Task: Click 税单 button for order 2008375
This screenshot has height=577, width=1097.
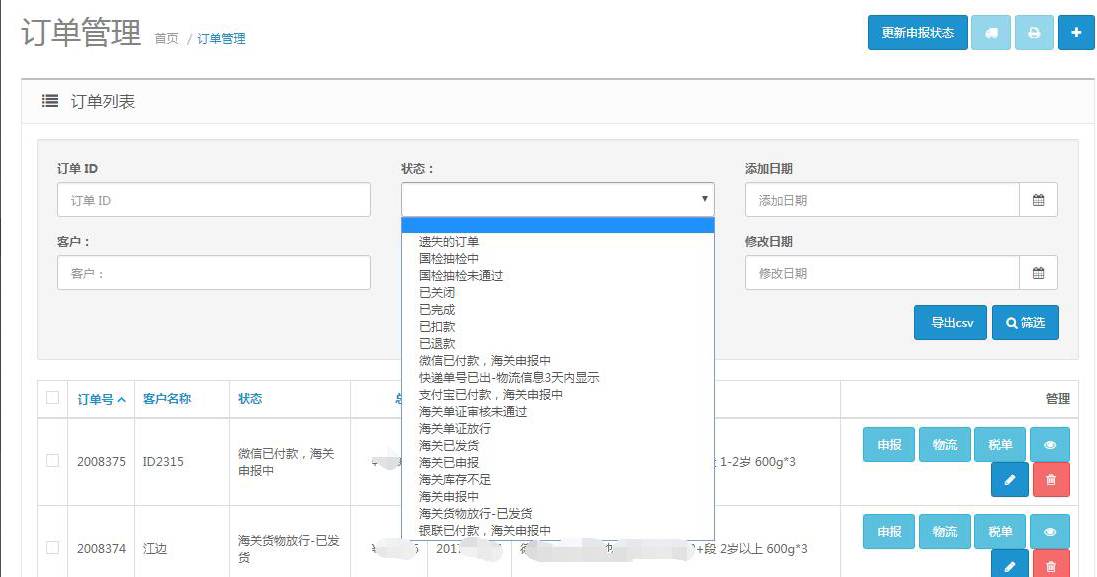Action: [x=1000, y=445]
